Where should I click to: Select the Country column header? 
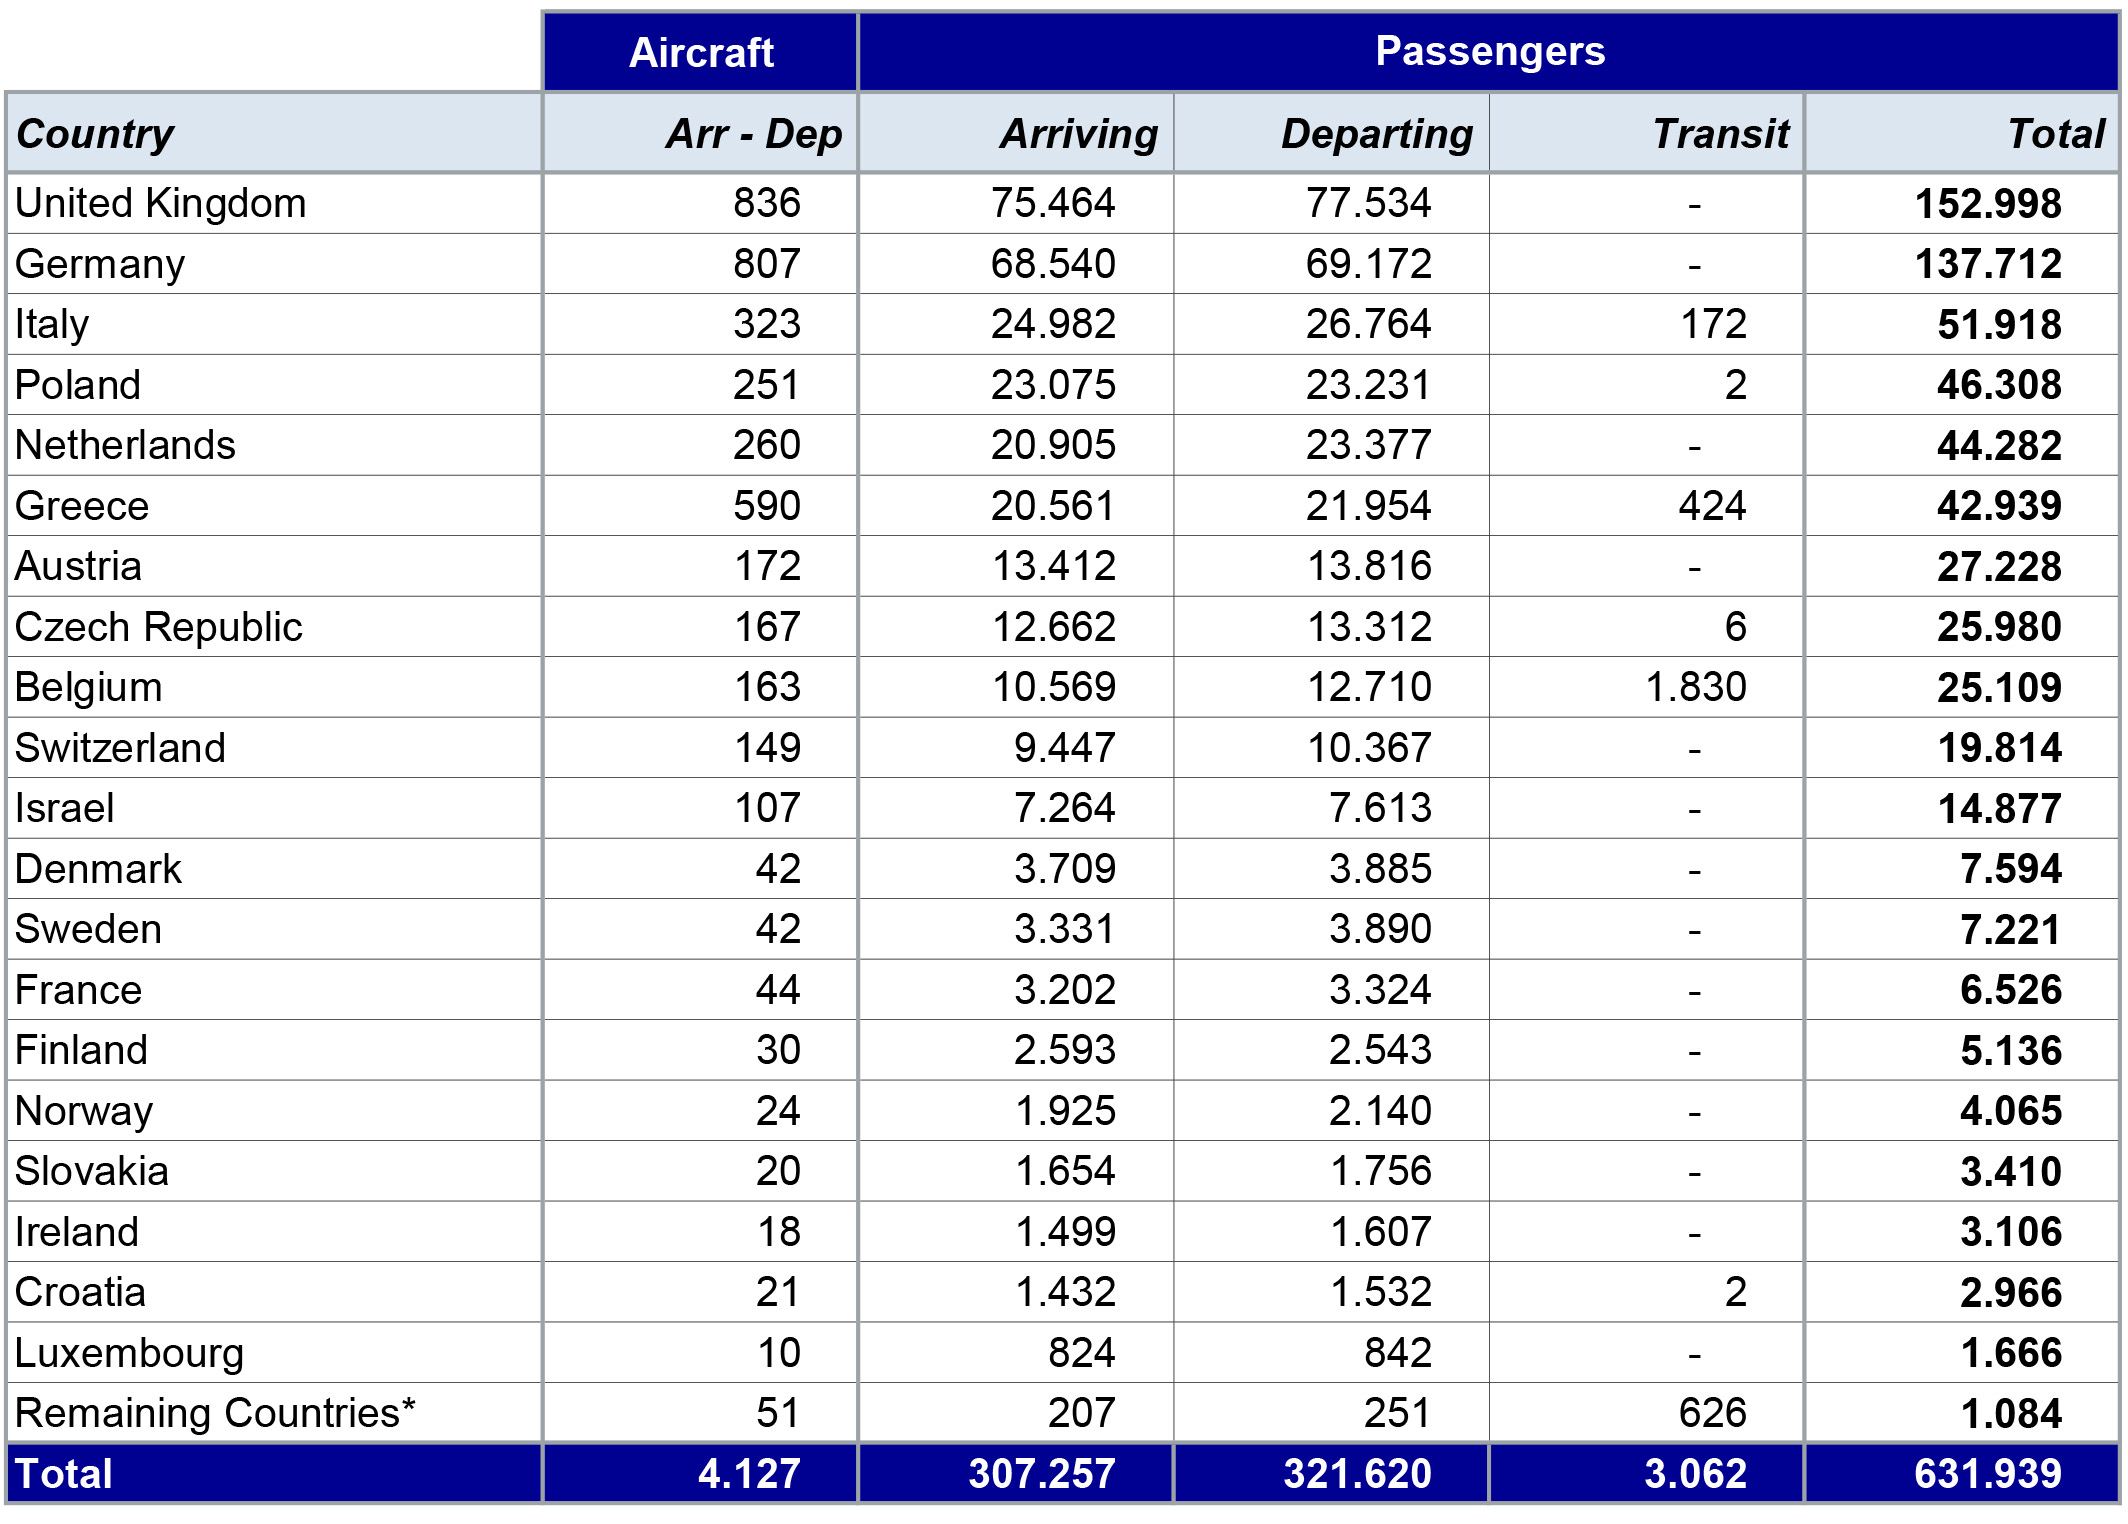pos(274,133)
